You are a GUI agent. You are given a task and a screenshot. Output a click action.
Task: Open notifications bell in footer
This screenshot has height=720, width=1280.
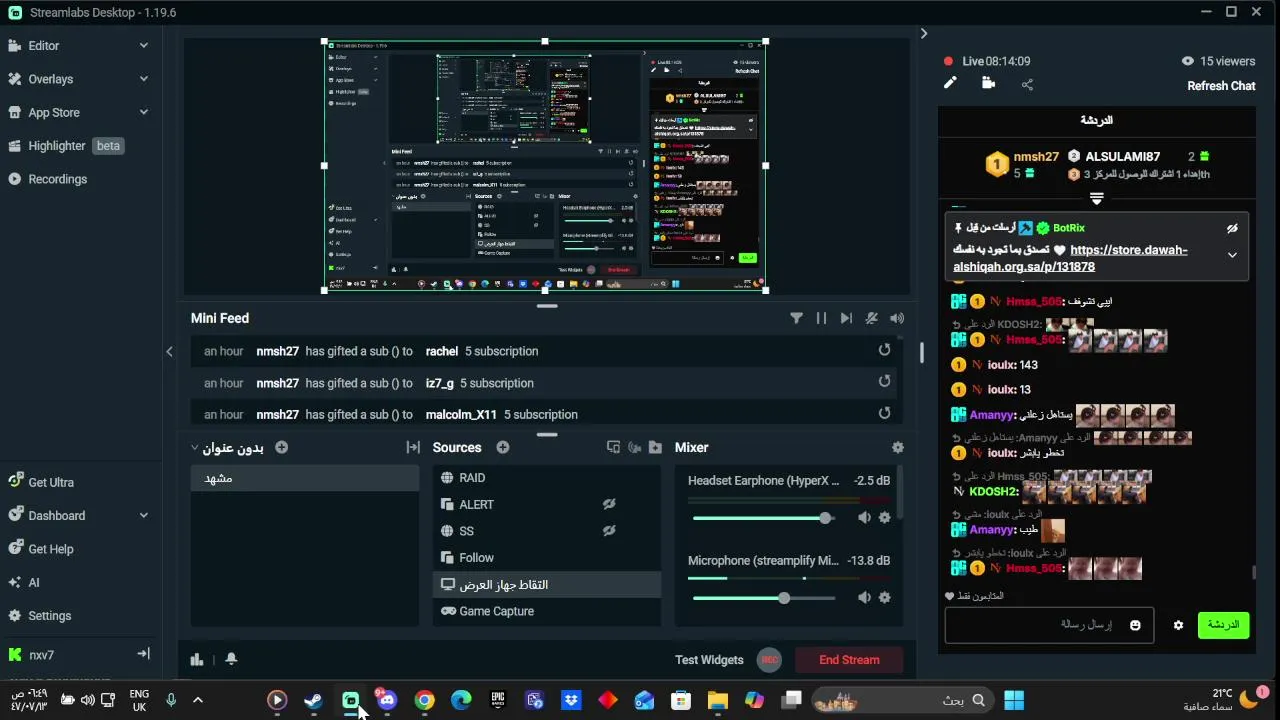point(231,659)
